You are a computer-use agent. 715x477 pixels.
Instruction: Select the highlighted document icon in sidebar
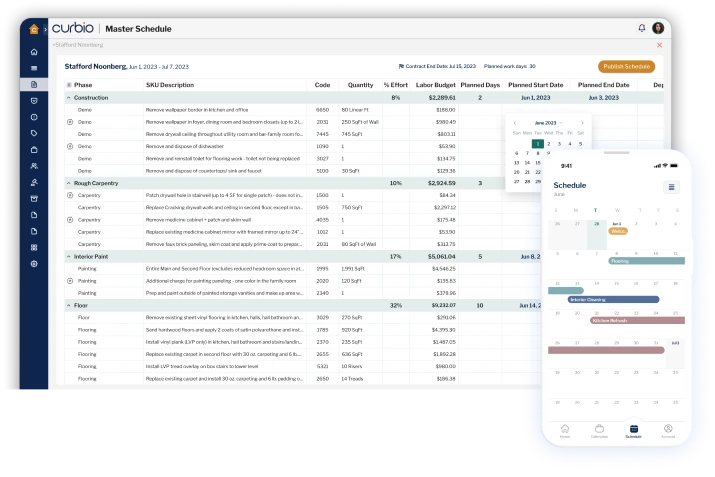click(34, 84)
